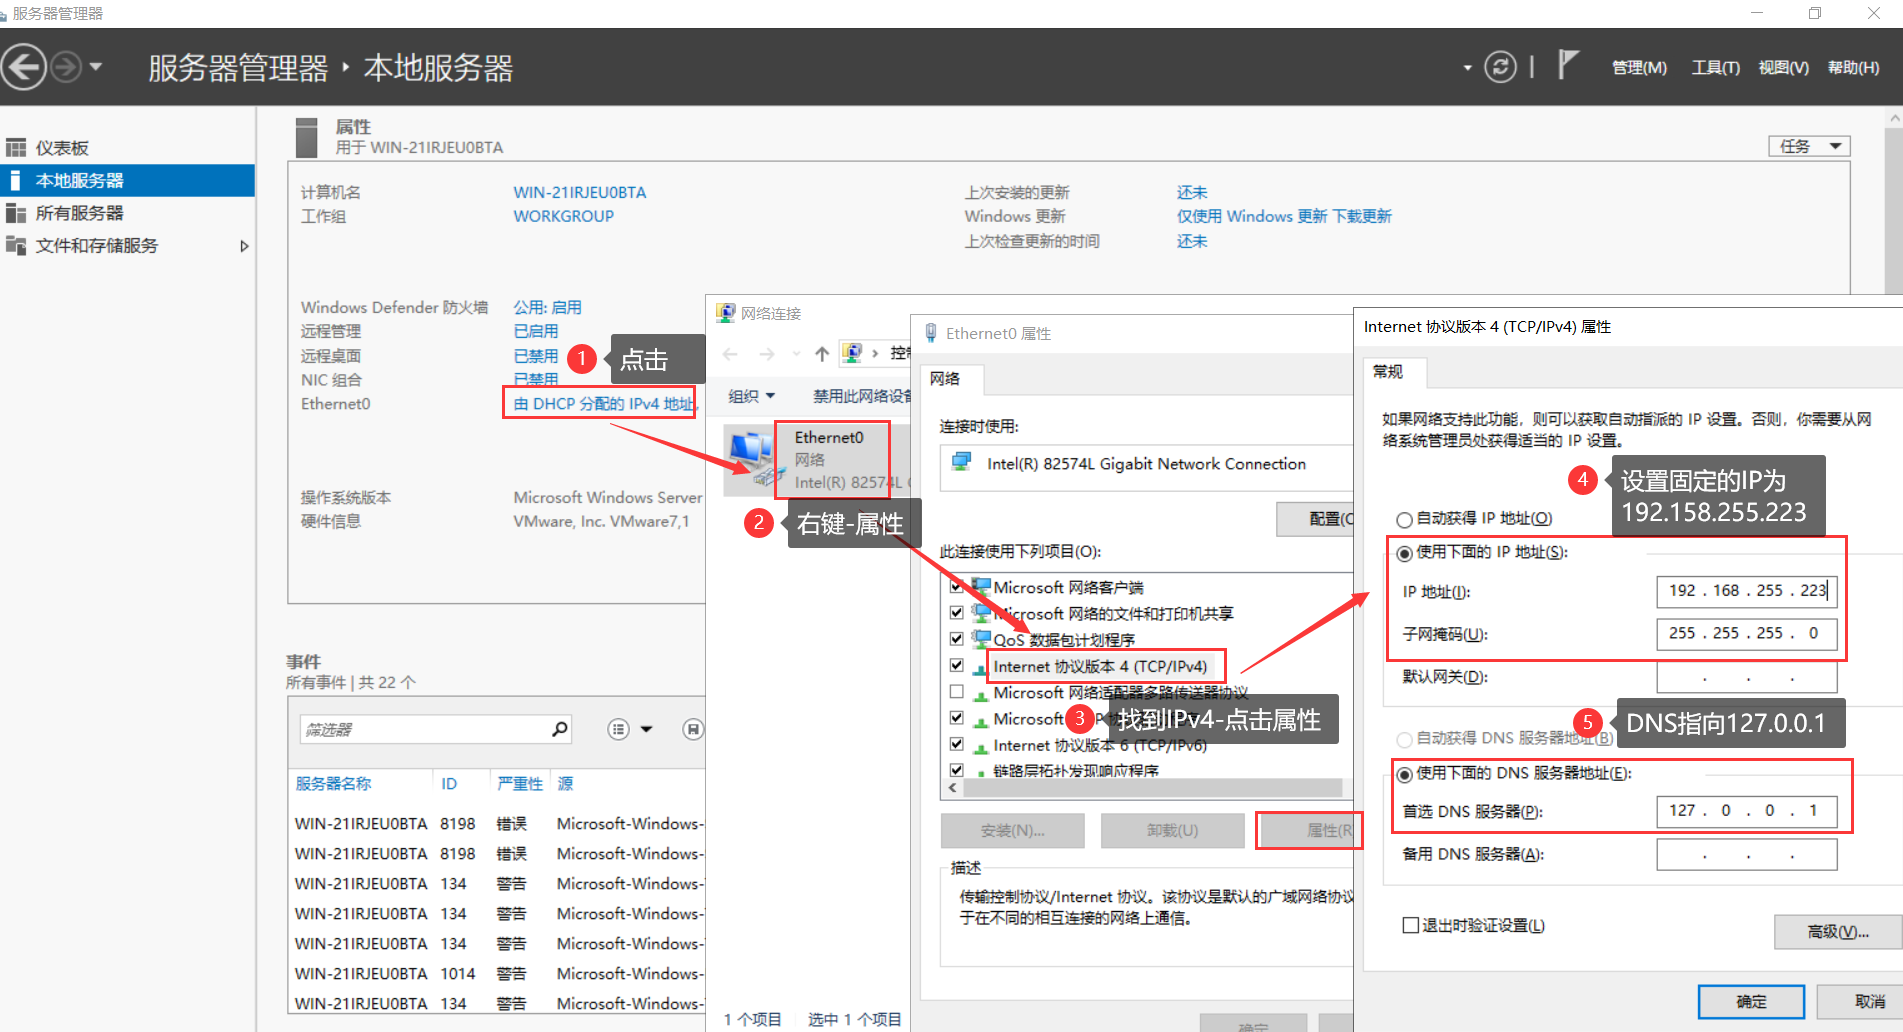Open the events list options icon

(619, 729)
